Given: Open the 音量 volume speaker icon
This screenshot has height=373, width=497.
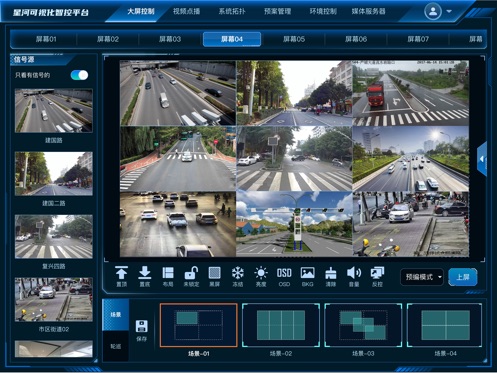Looking at the screenshot, I should pos(354,276).
